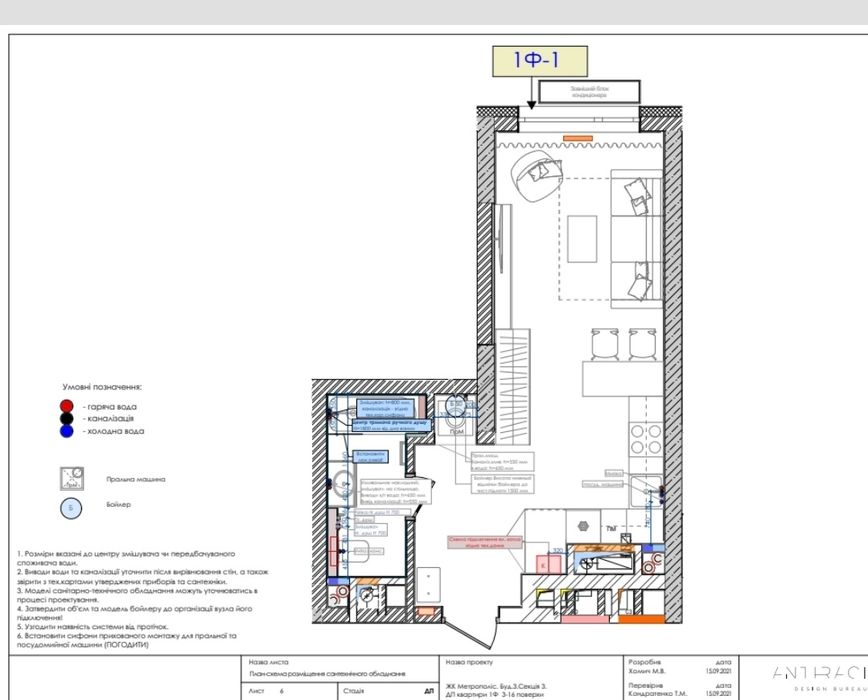Select the "Пральна машина" legend text
This screenshot has width=868, height=700.
pyautogui.click(x=136, y=479)
